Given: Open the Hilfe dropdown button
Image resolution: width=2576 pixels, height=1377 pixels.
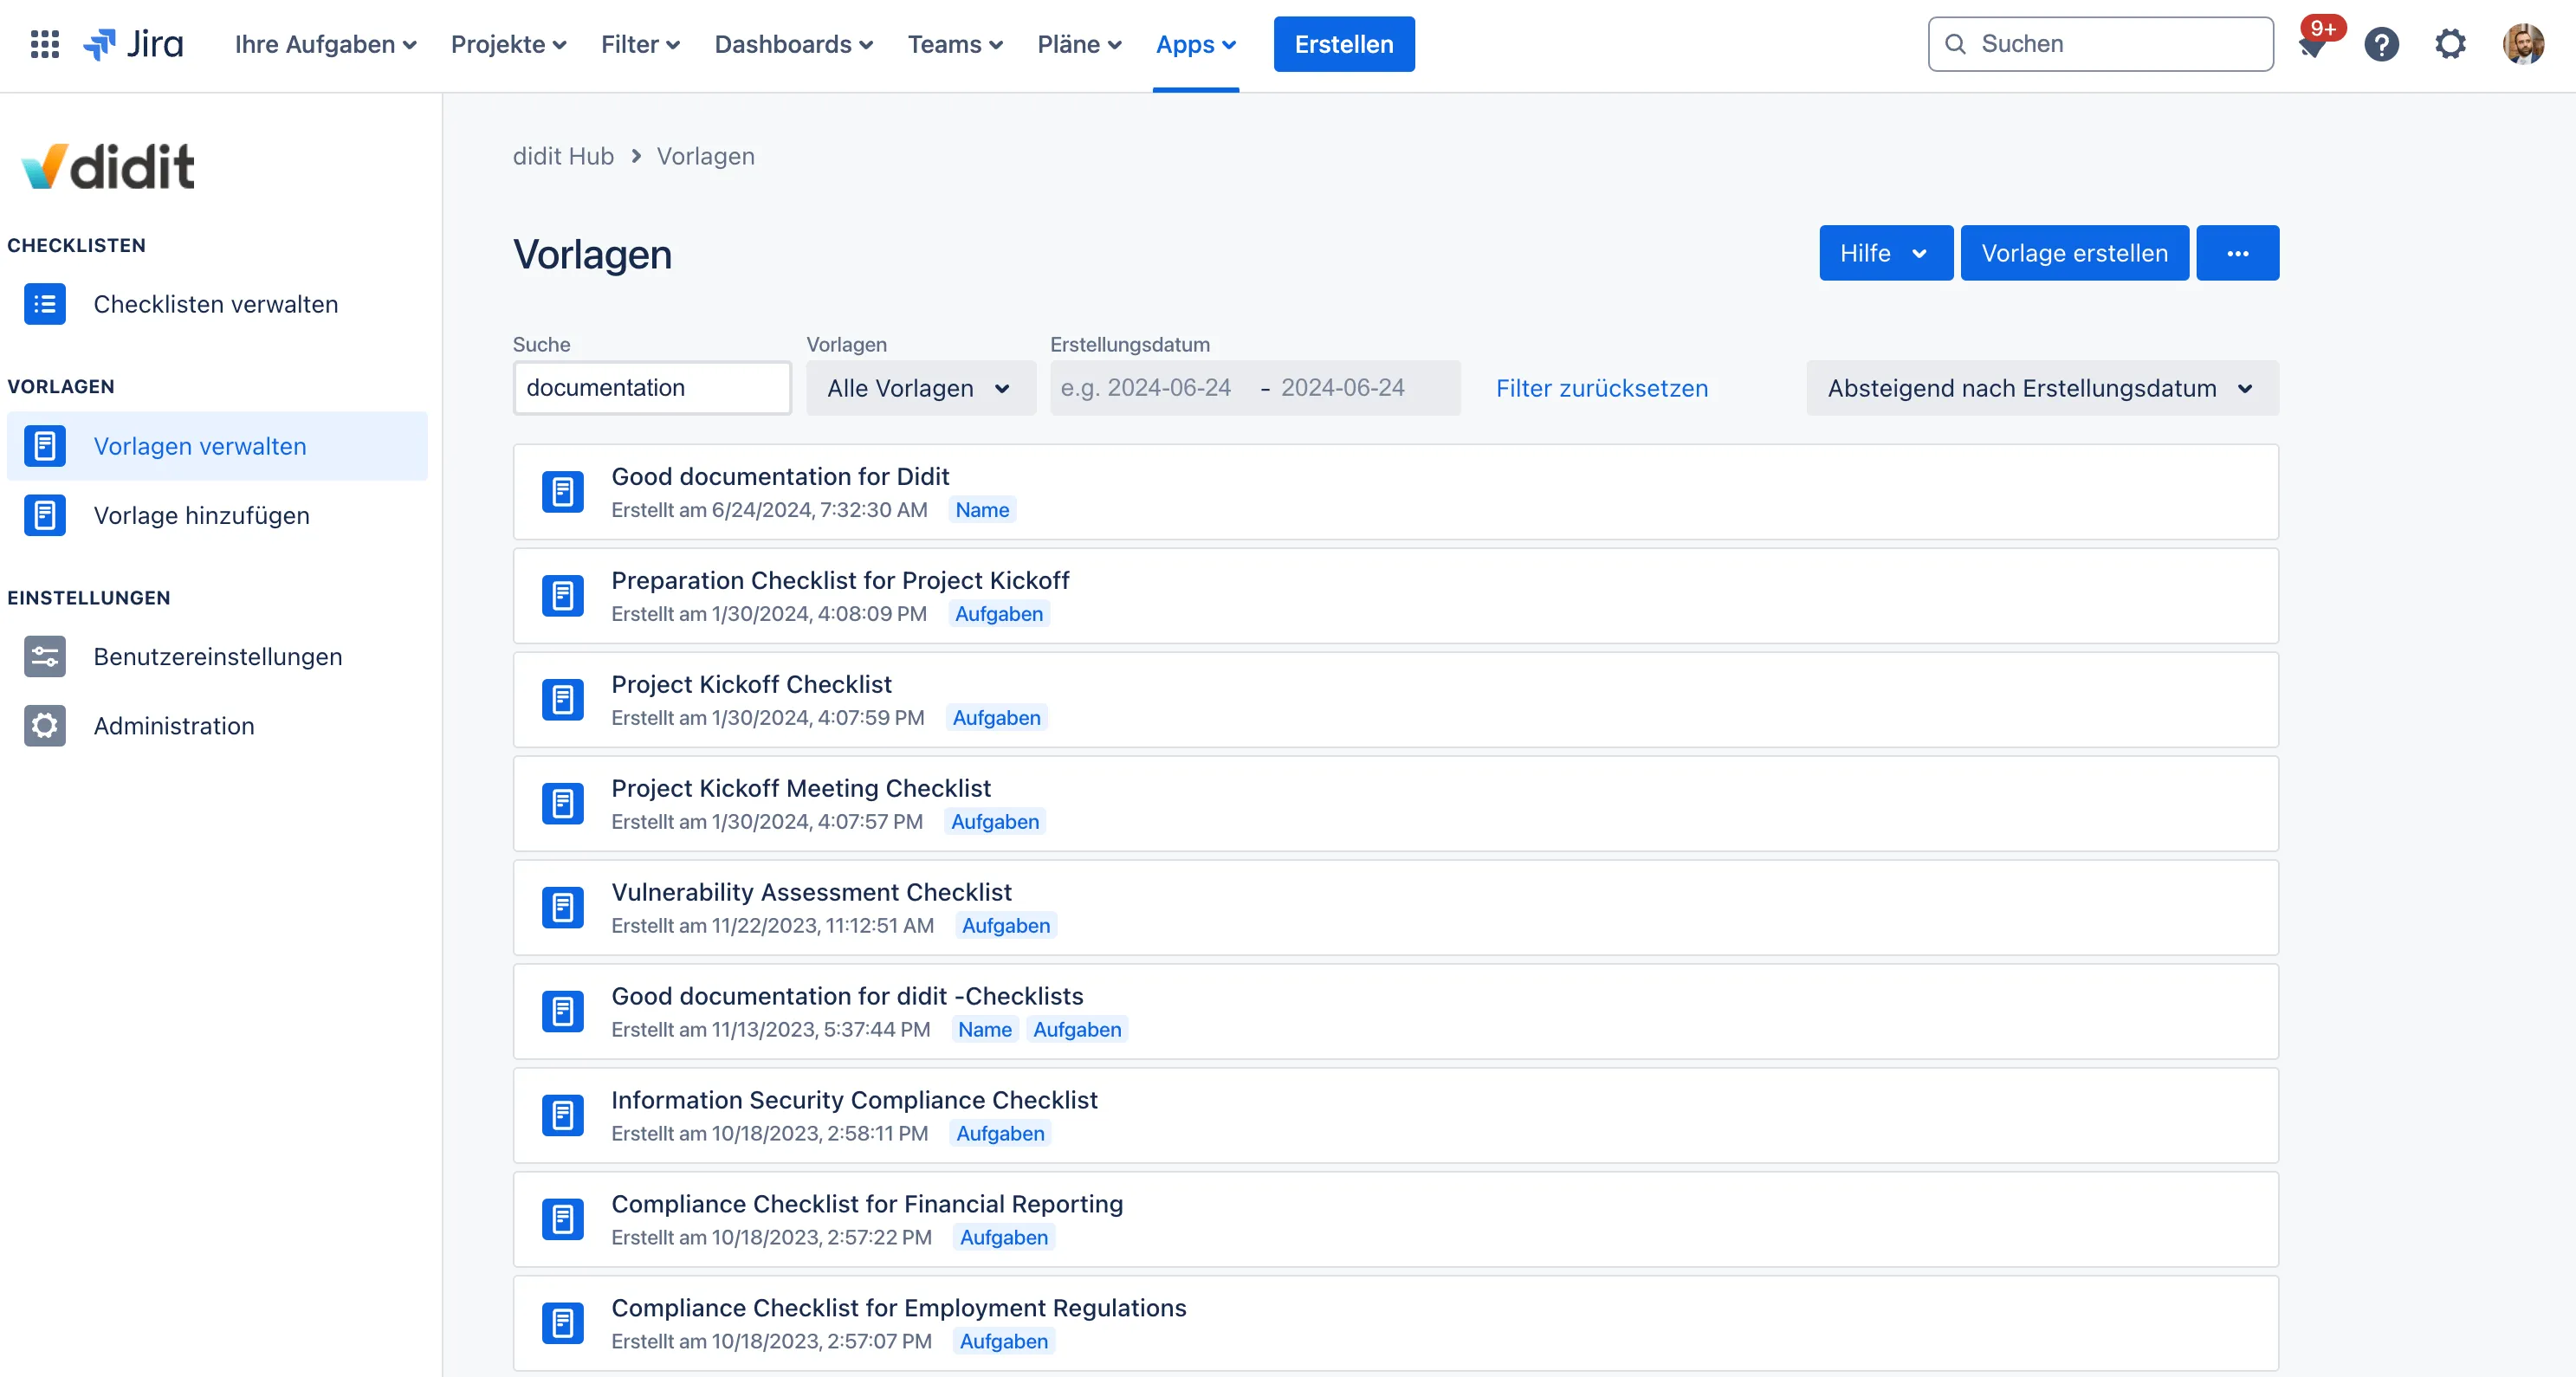Looking at the screenshot, I should tap(1885, 253).
